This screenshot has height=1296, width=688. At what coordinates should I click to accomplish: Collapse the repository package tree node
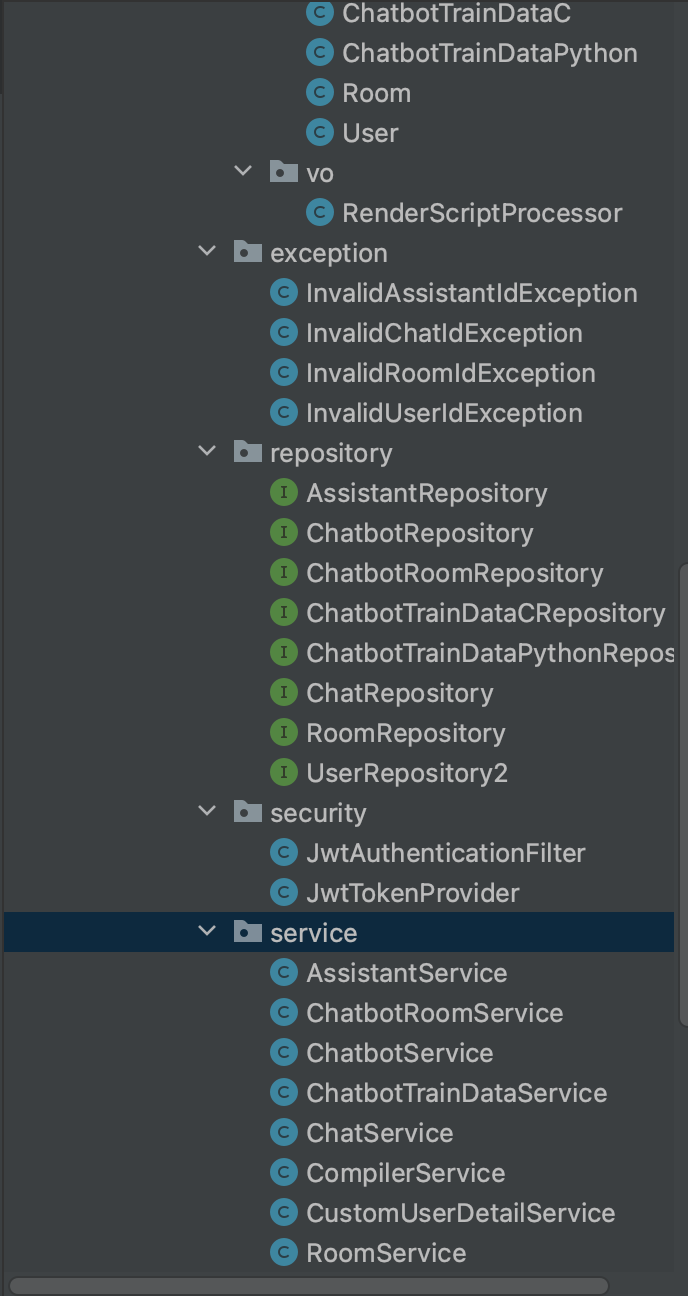point(208,451)
